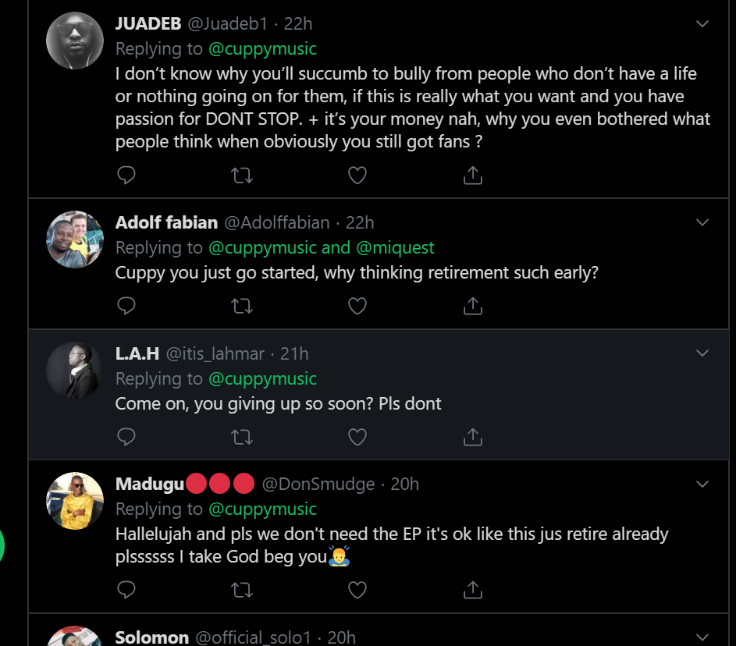Like JUADEB's tweet
This screenshot has width=736, height=646.
click(357, 175)
